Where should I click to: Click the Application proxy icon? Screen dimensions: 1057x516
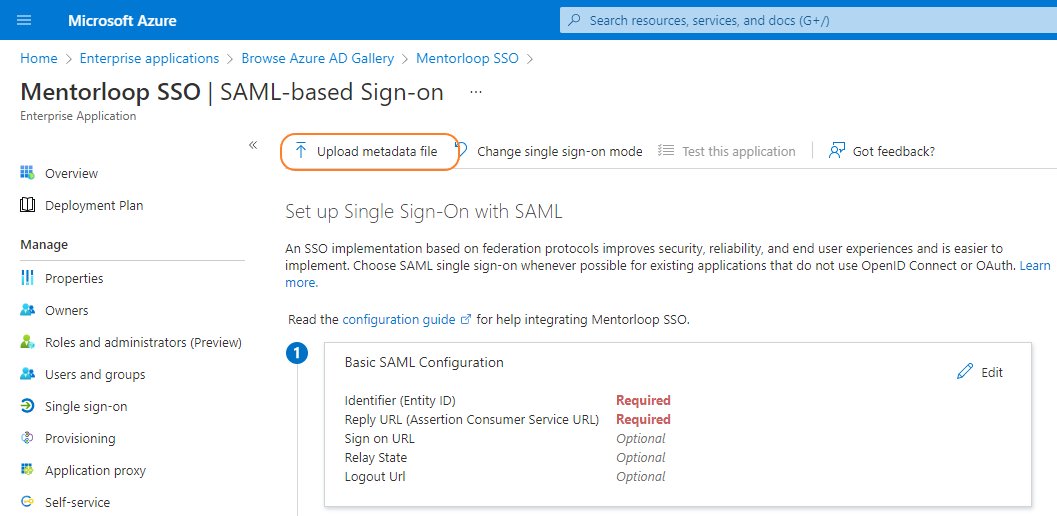pyautogui.click(x=27, y=469)
